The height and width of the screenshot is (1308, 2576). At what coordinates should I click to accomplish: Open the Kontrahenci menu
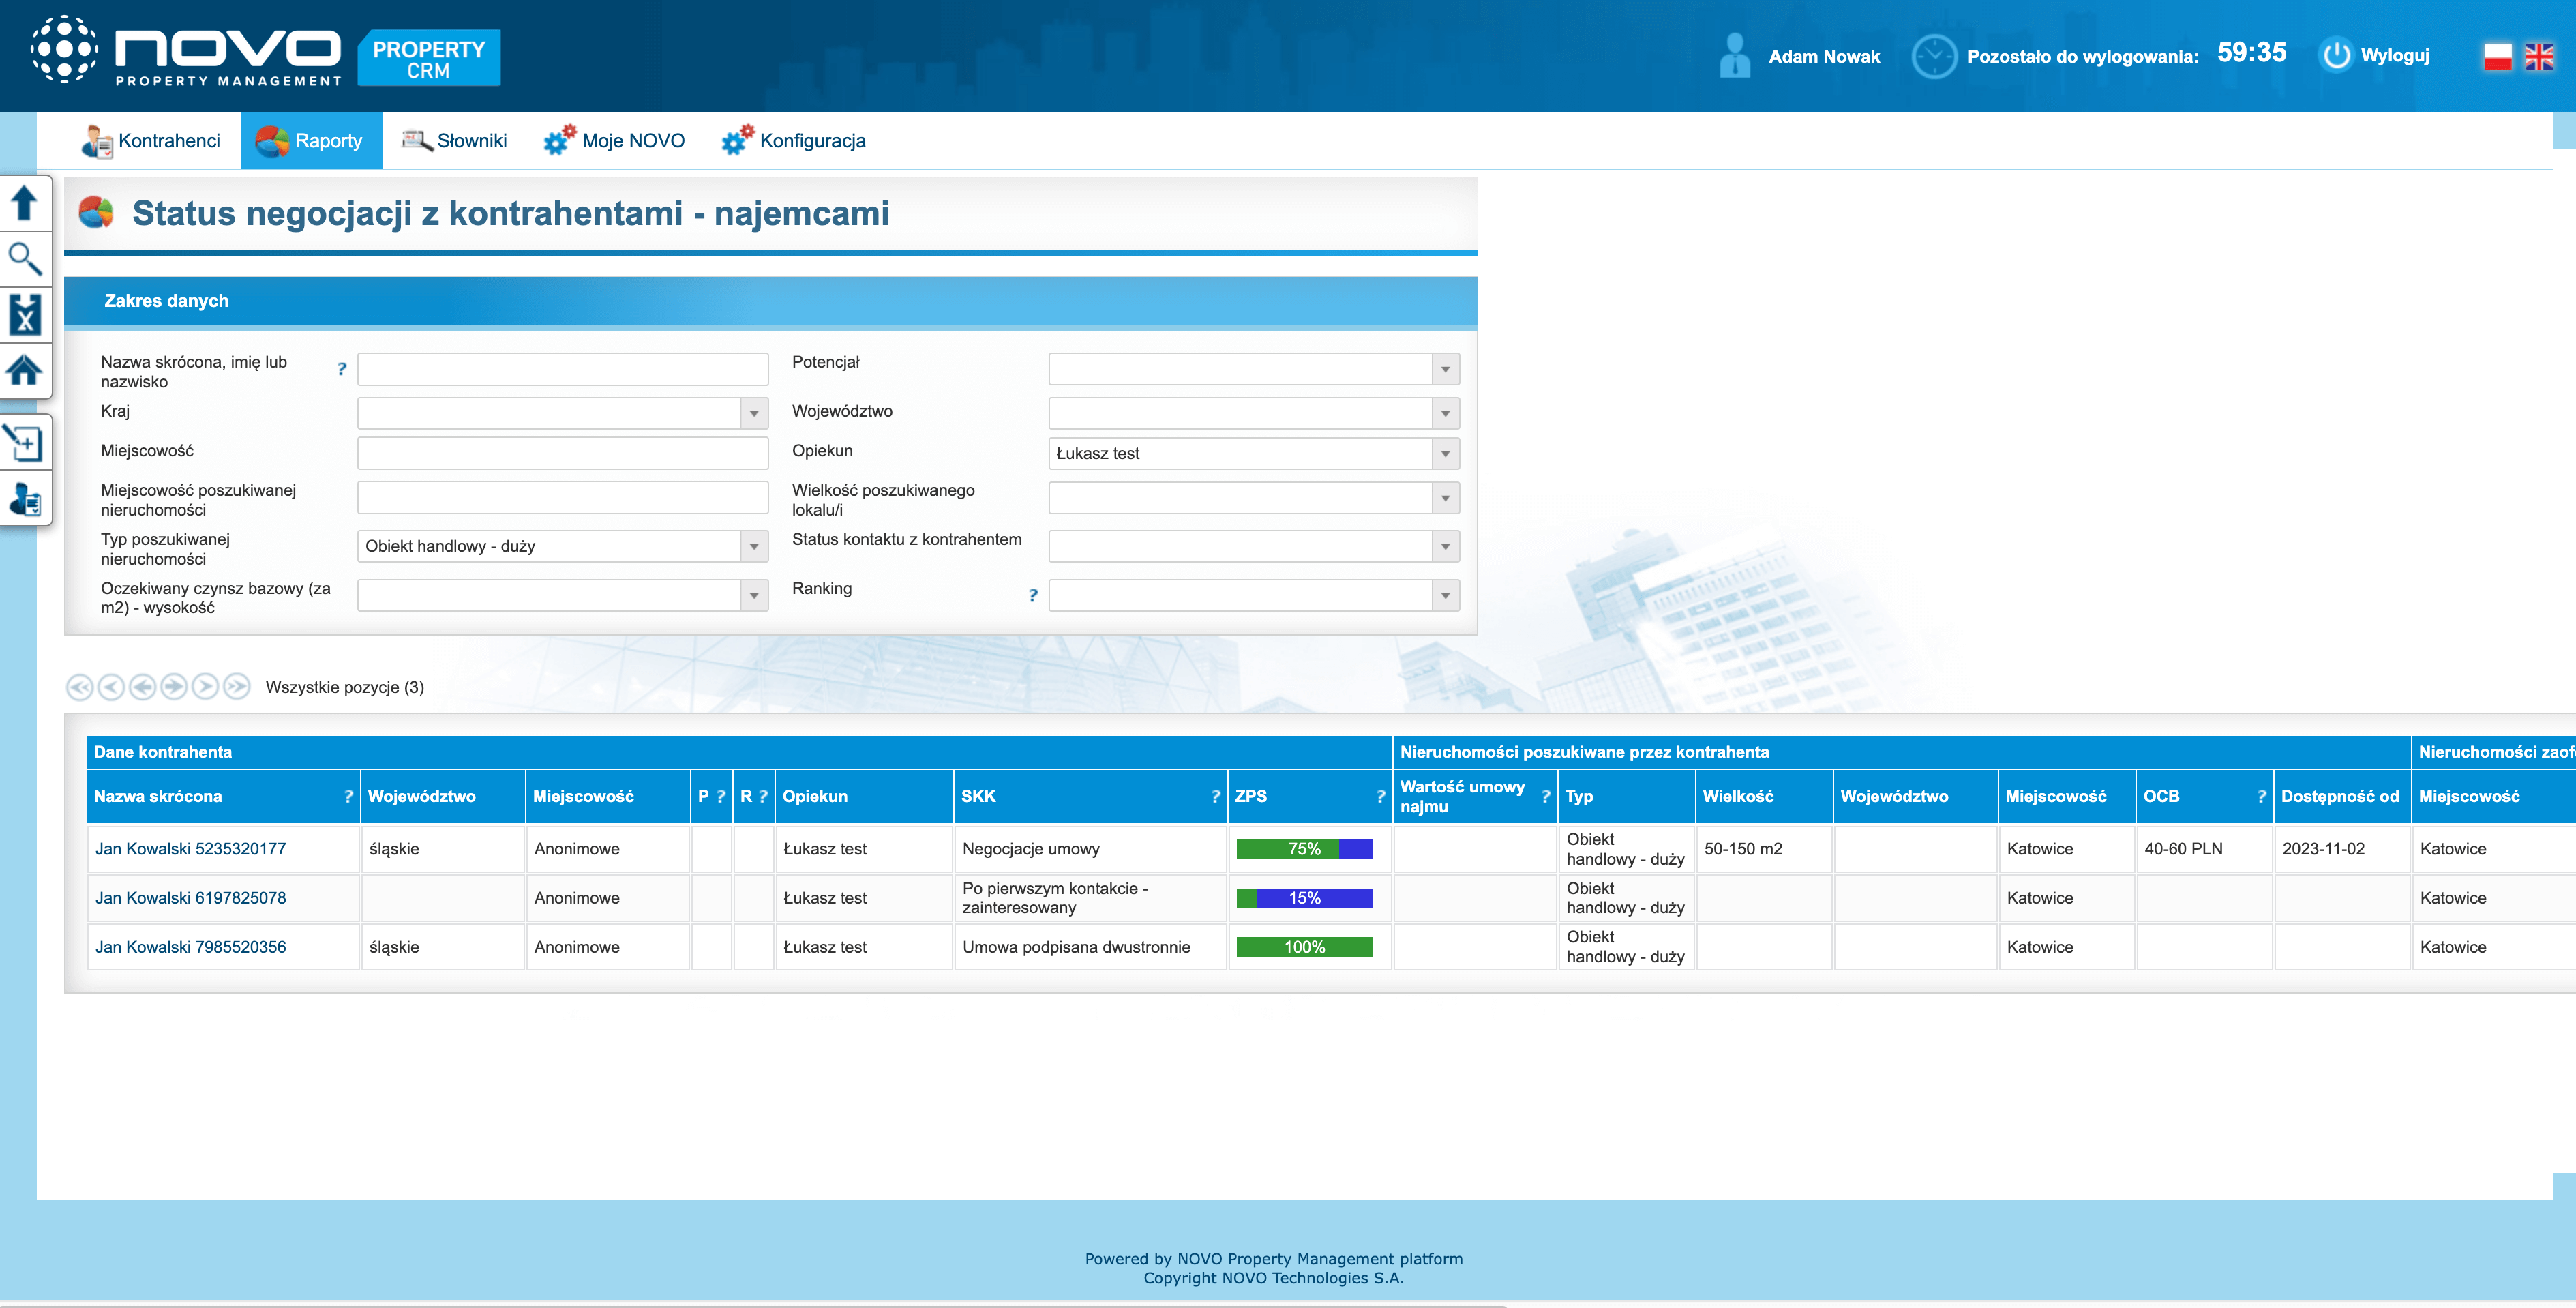[152, 141]
